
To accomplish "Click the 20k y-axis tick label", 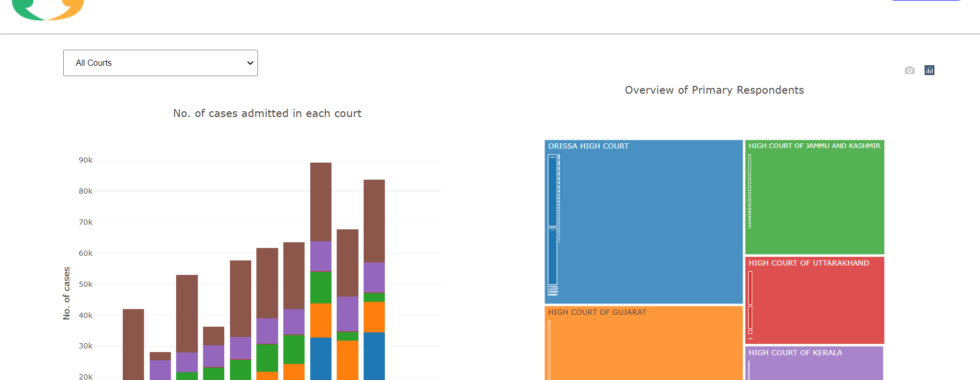I will pyautogui.click(x=86, y=377).
